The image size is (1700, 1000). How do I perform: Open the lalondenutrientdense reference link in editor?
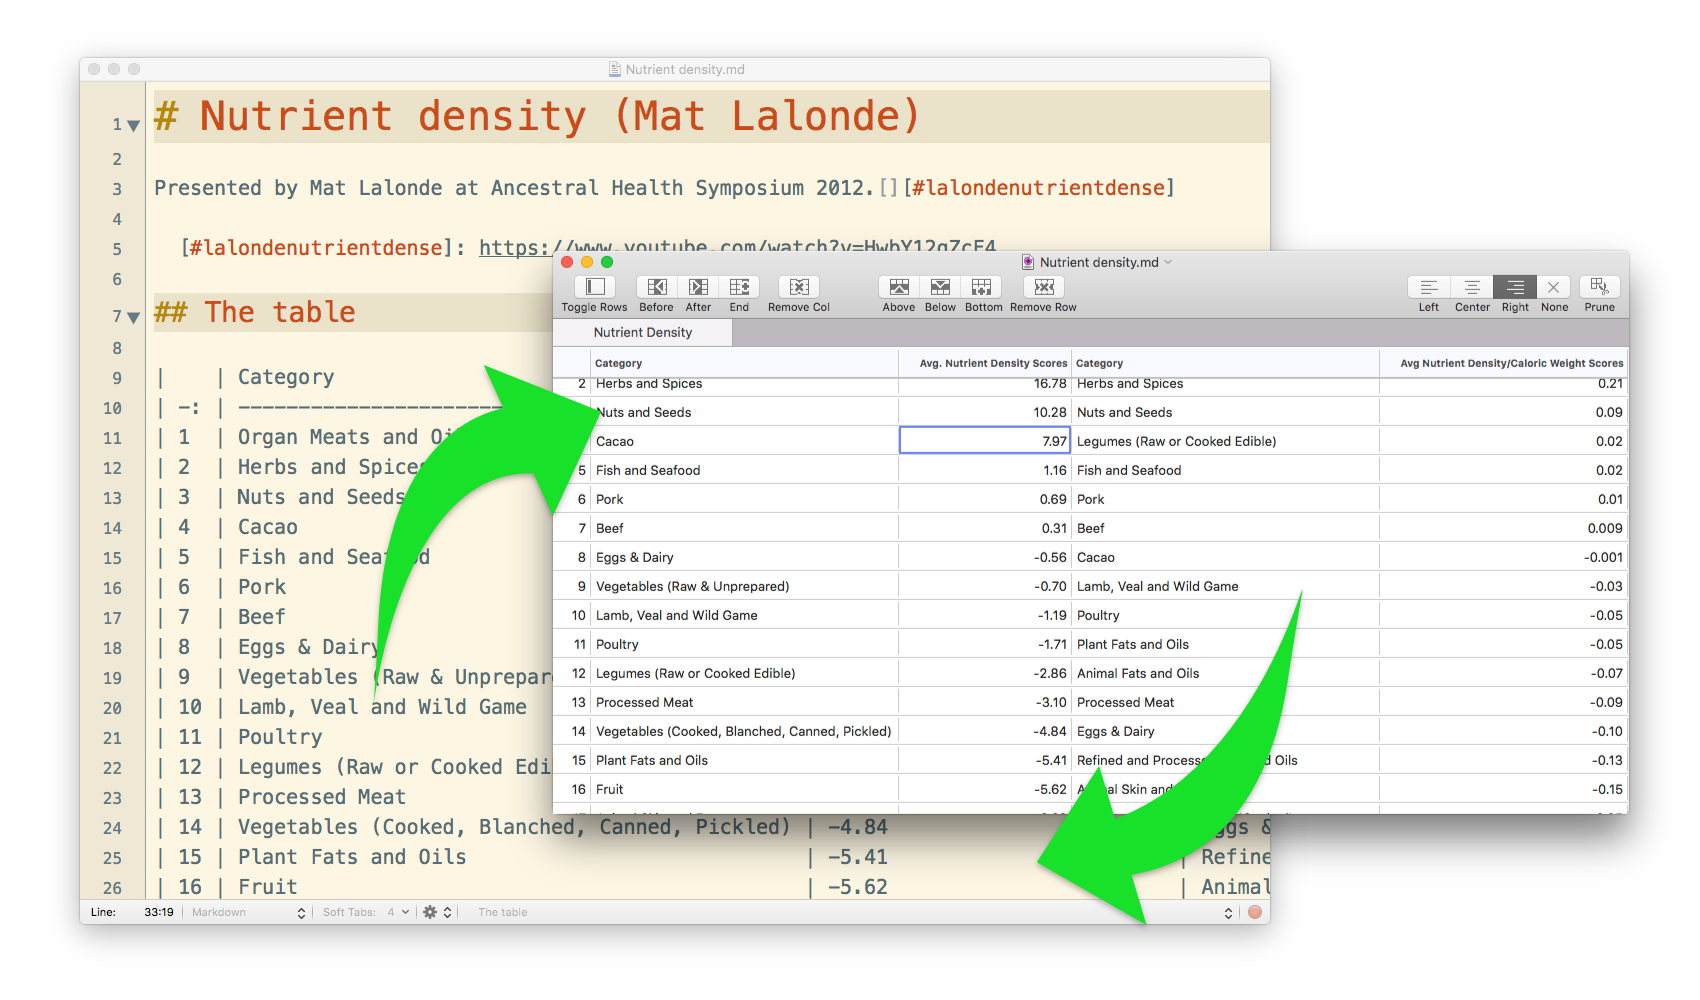pos(1039,188)
